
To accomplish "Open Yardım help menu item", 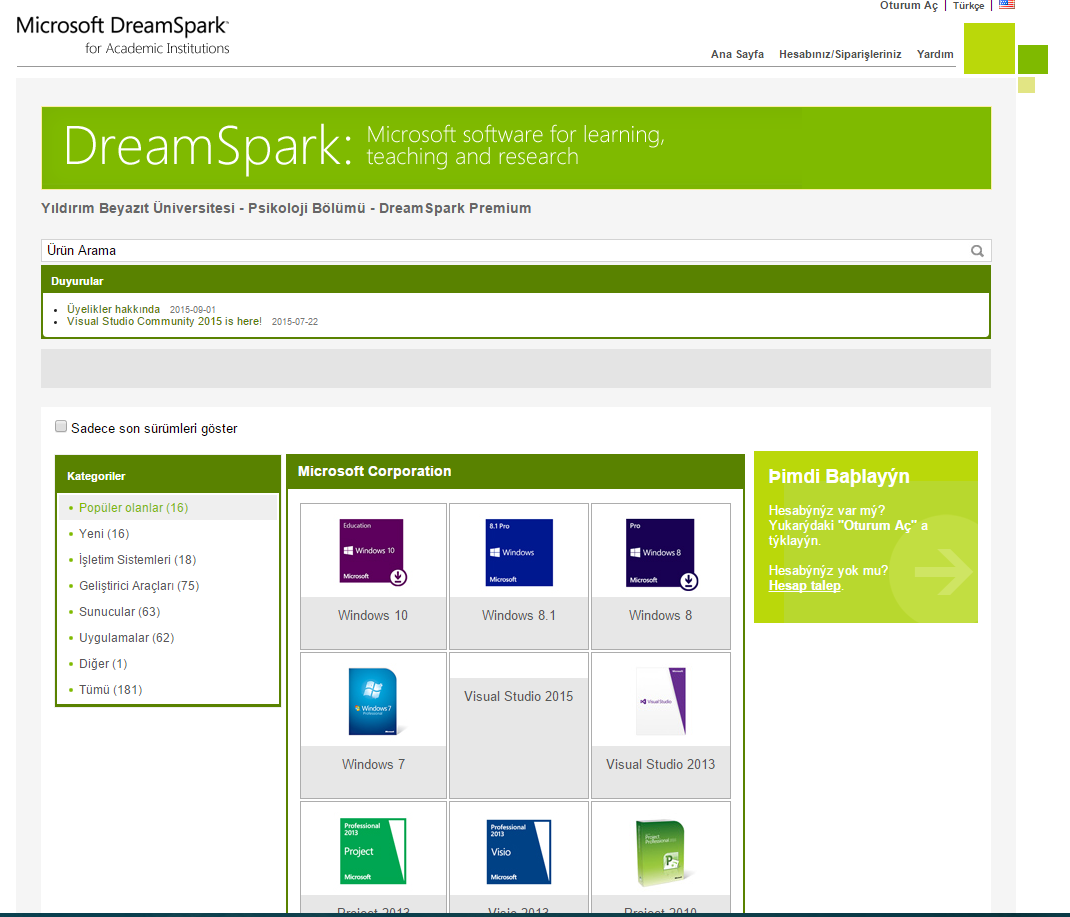I will tap(935, 54).
